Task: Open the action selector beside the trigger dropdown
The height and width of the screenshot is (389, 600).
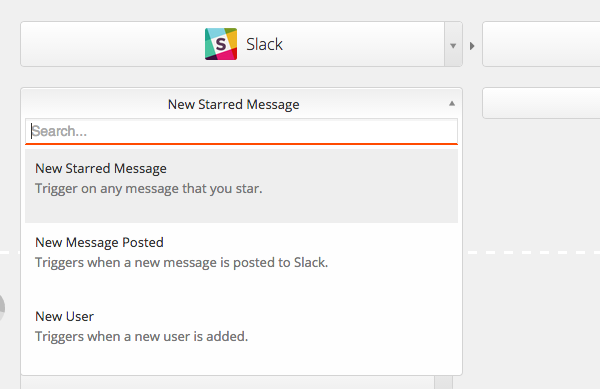Action: (541, 103)
